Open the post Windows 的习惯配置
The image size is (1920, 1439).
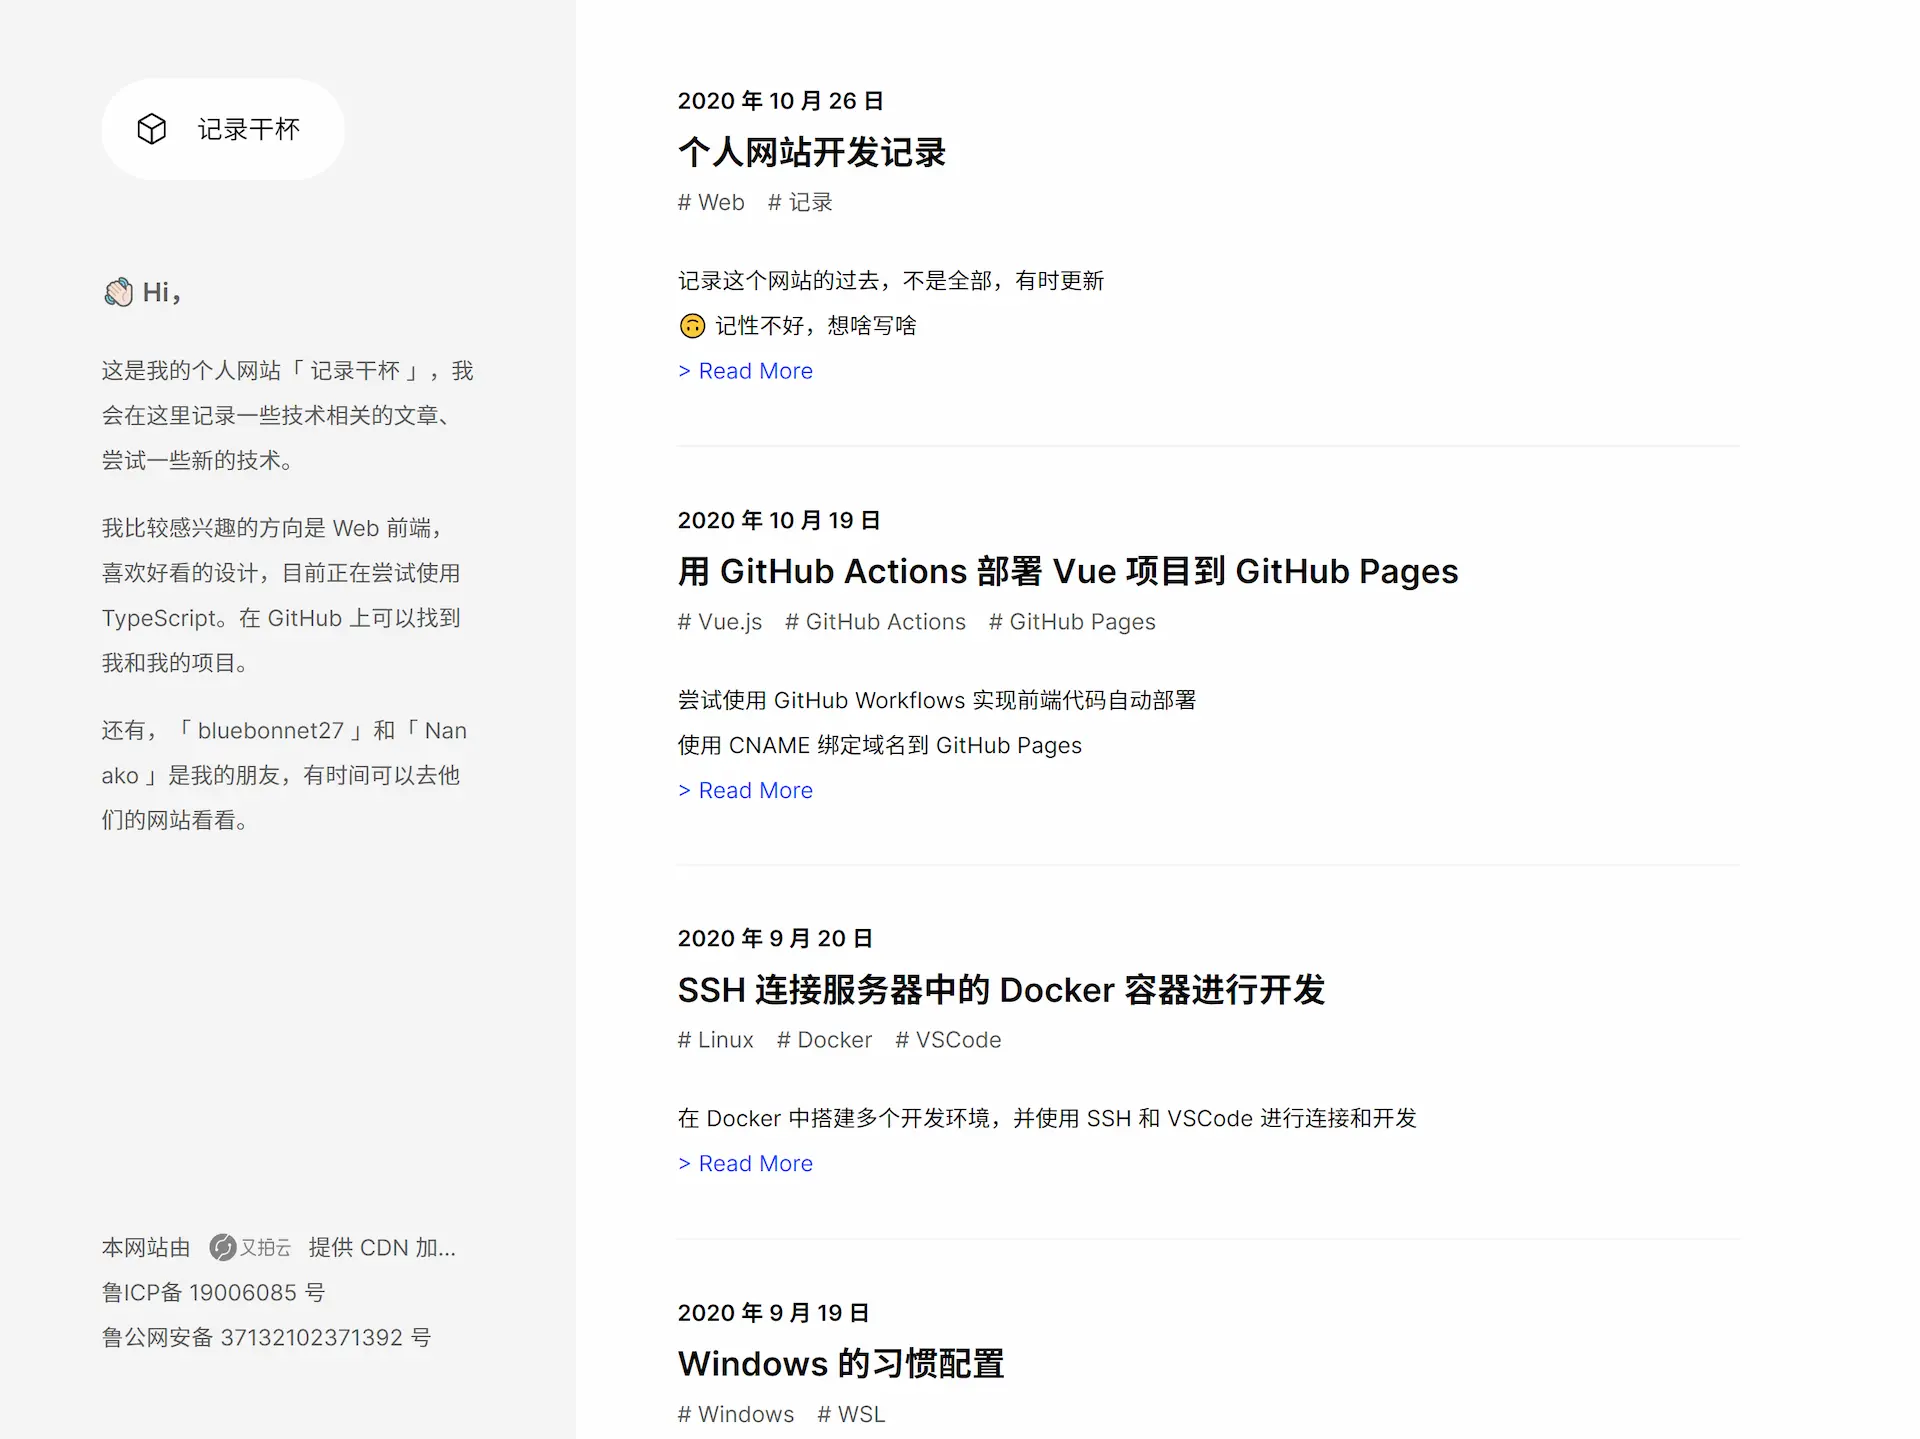pos(841,1362)
